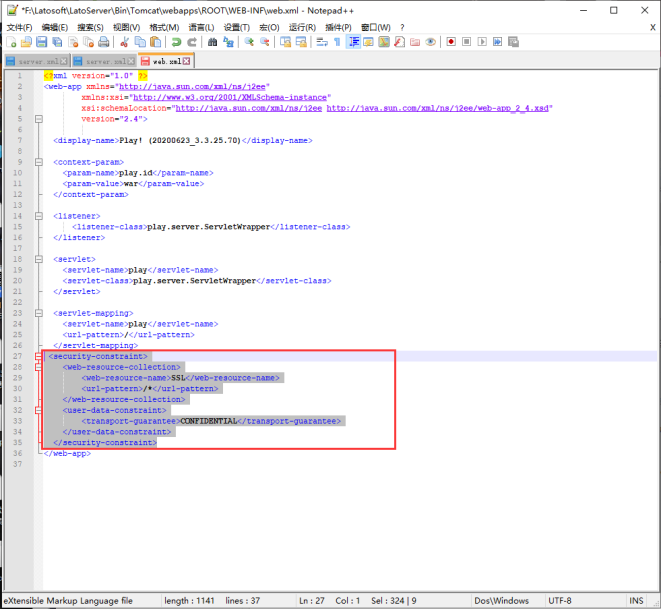The height and width of the screenshot is (609, 662).
Task: Close all documents via toolbar
Action: point(88,42)
